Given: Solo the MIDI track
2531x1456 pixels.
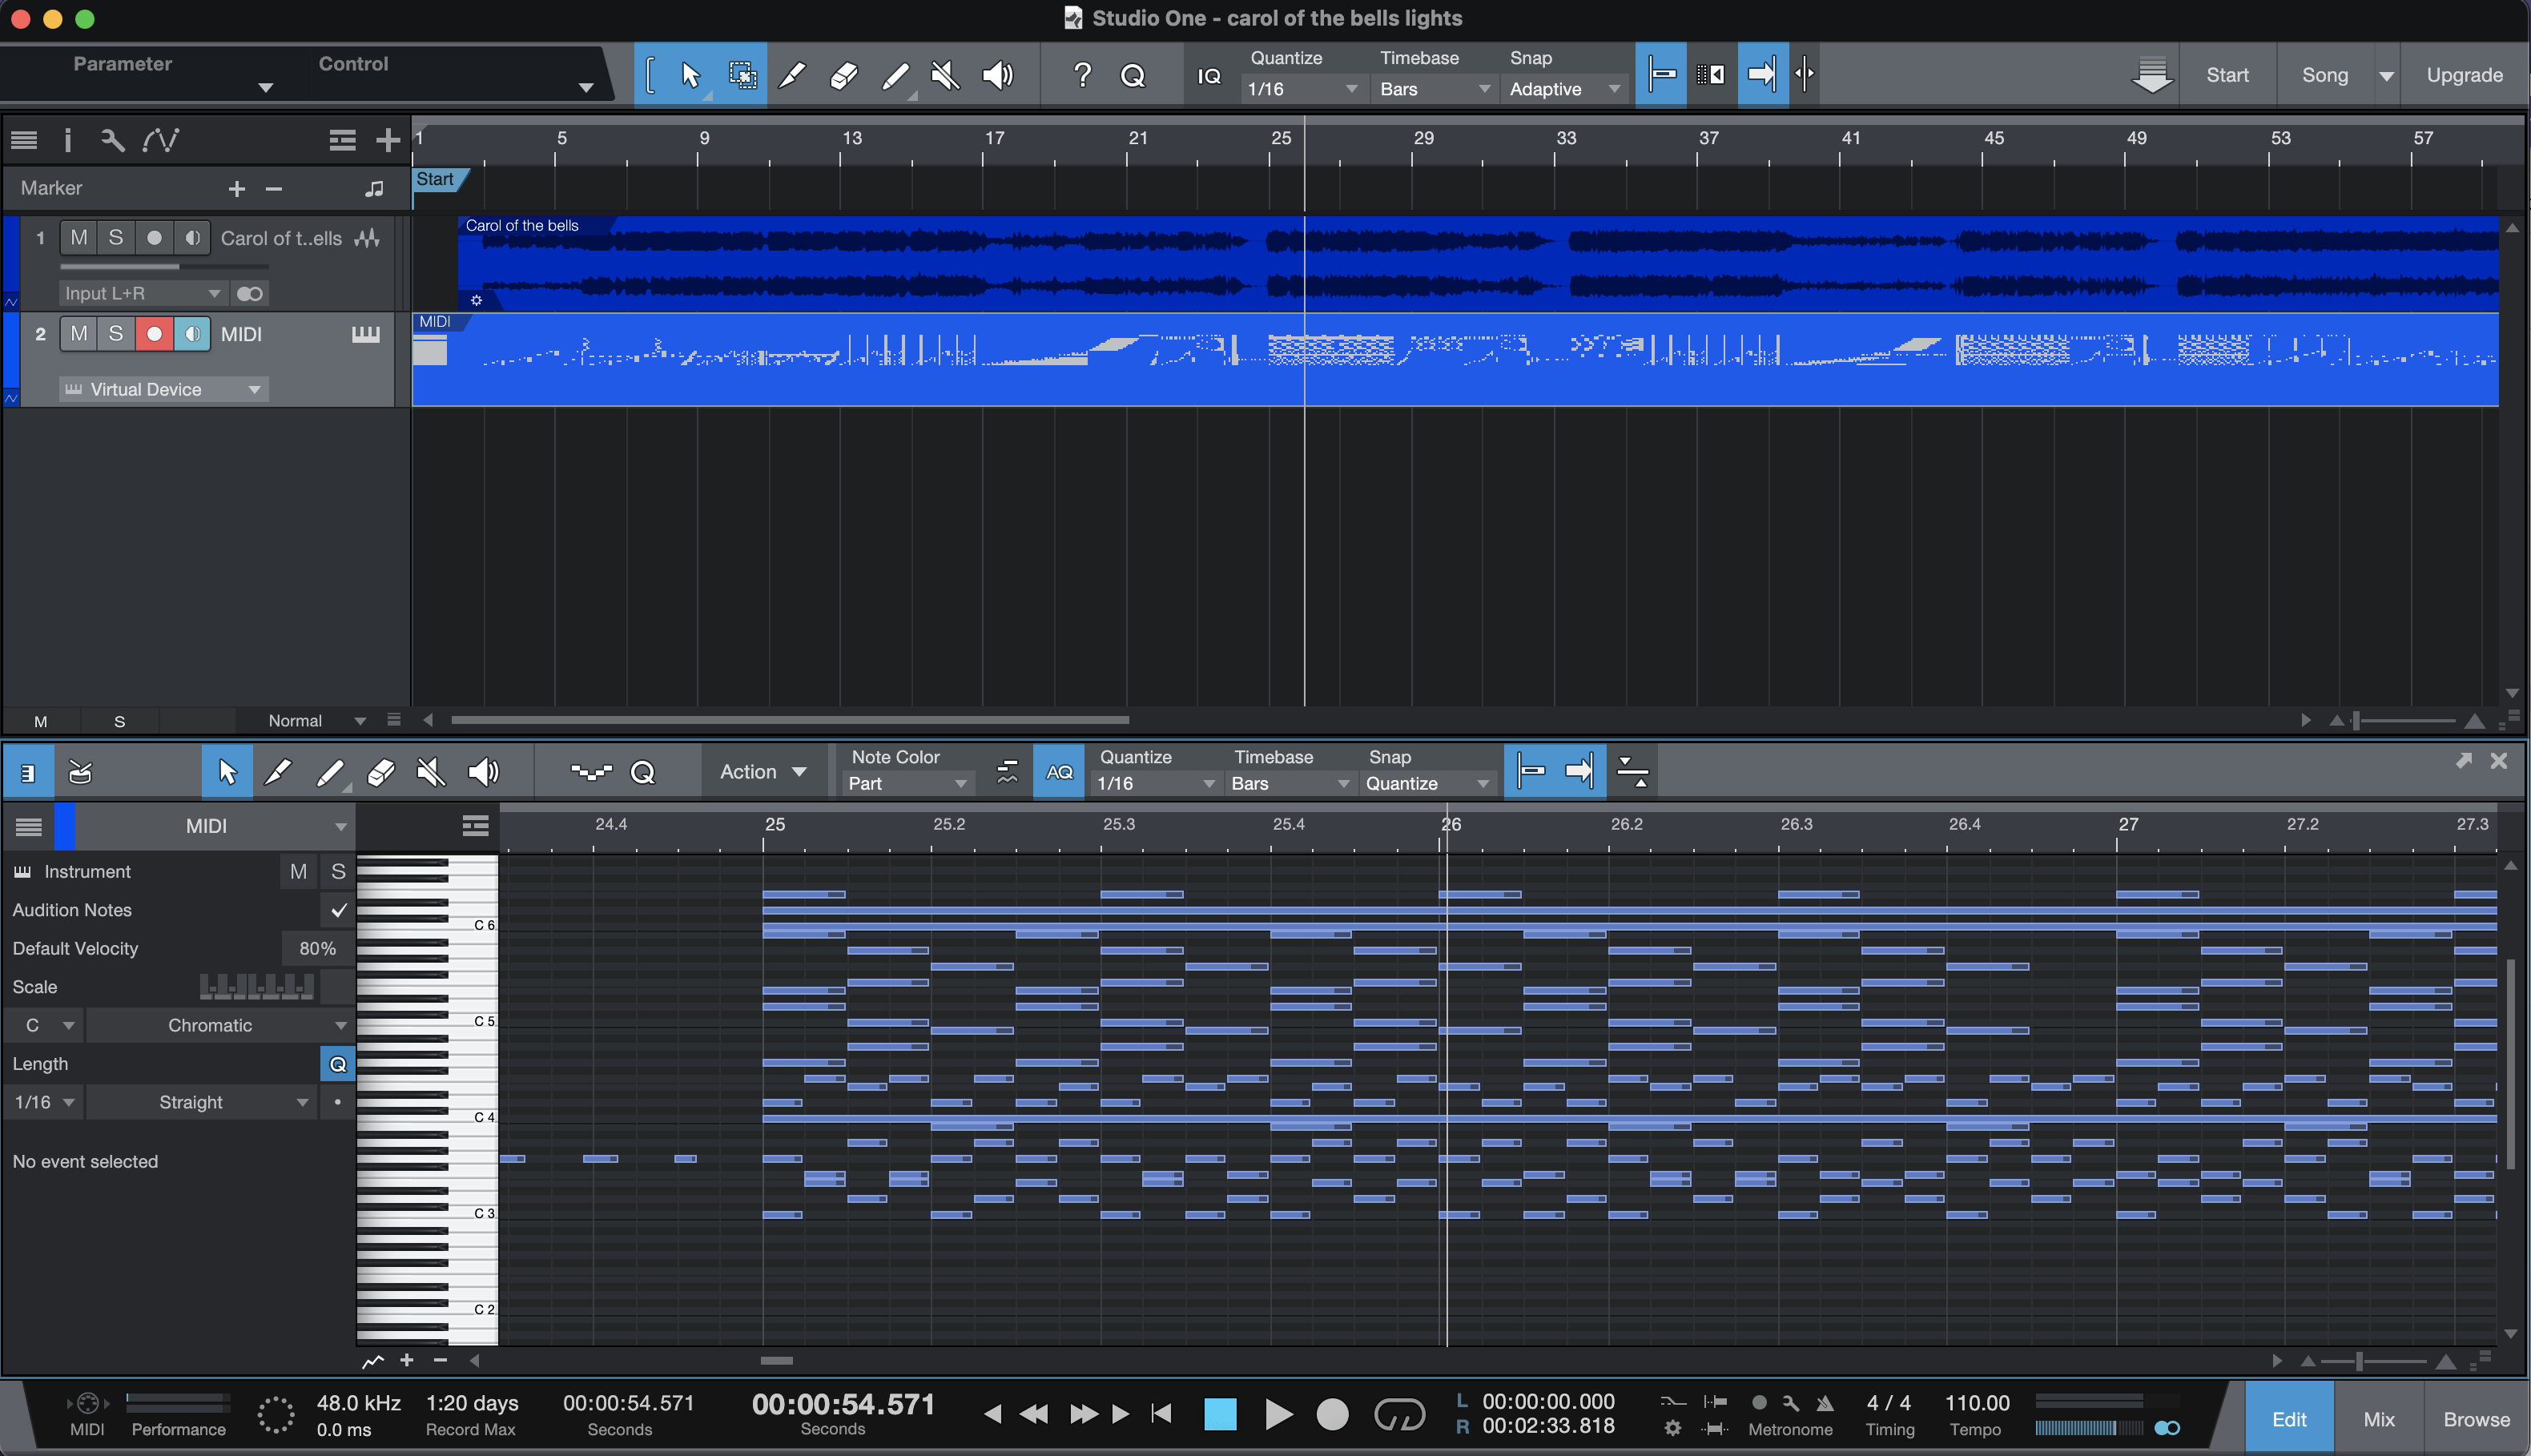Looking at the screenshot, I should point(116,334).
